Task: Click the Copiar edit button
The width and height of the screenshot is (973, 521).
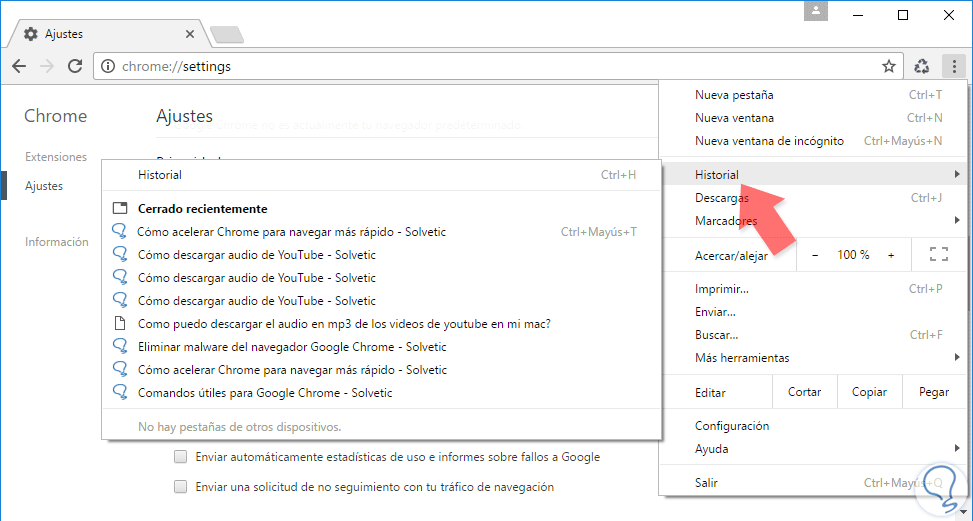Action: click(x=869, y=392)
